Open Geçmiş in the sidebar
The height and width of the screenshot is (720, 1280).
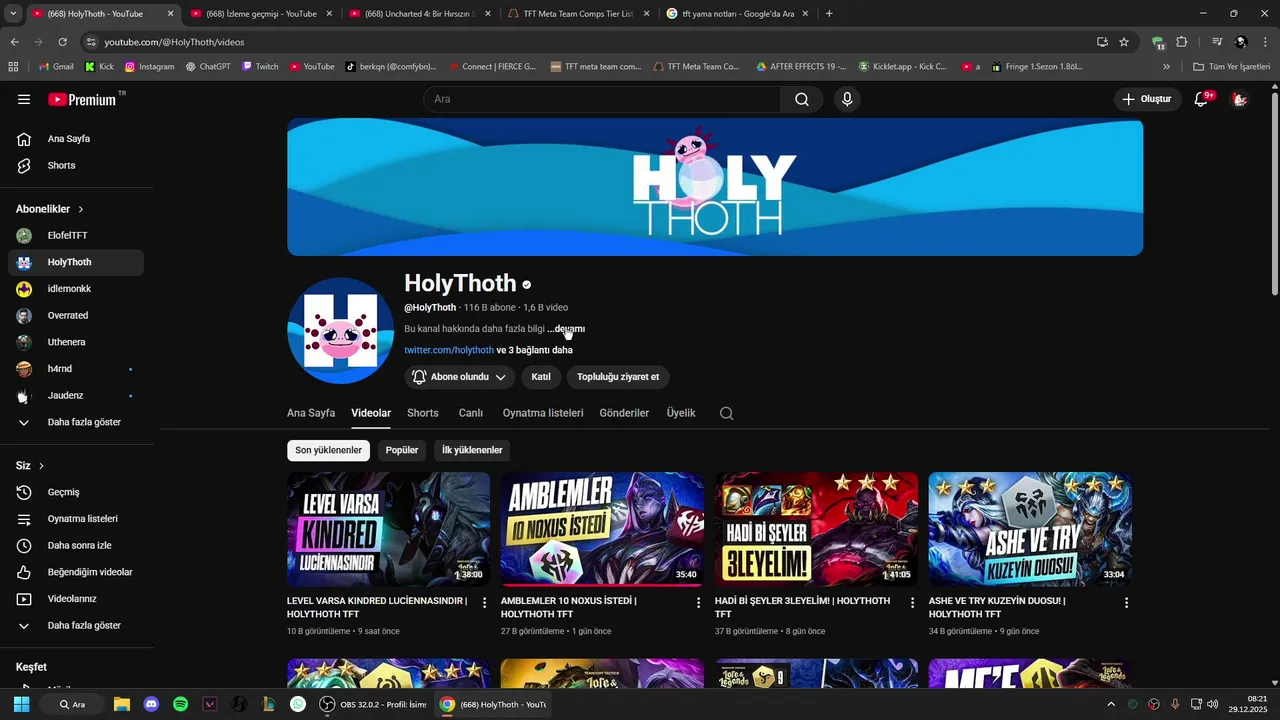coord(76,492)
